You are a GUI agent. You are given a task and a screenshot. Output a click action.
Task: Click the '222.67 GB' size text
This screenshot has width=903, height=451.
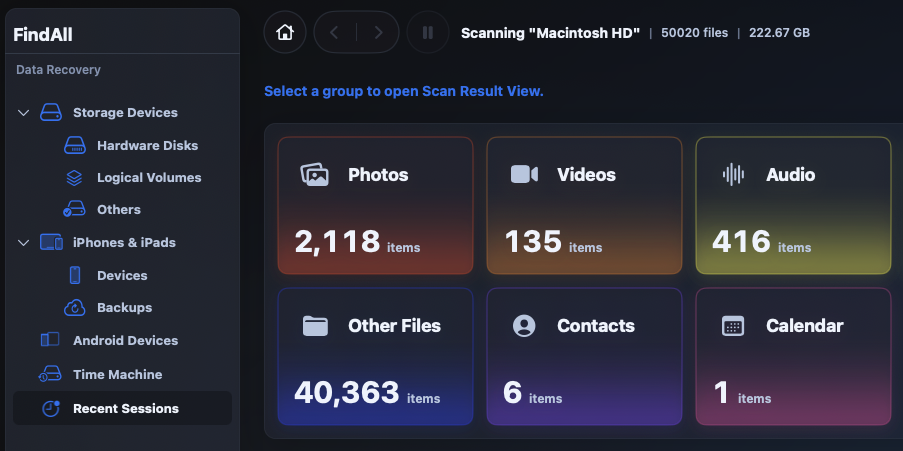point(779,33)
